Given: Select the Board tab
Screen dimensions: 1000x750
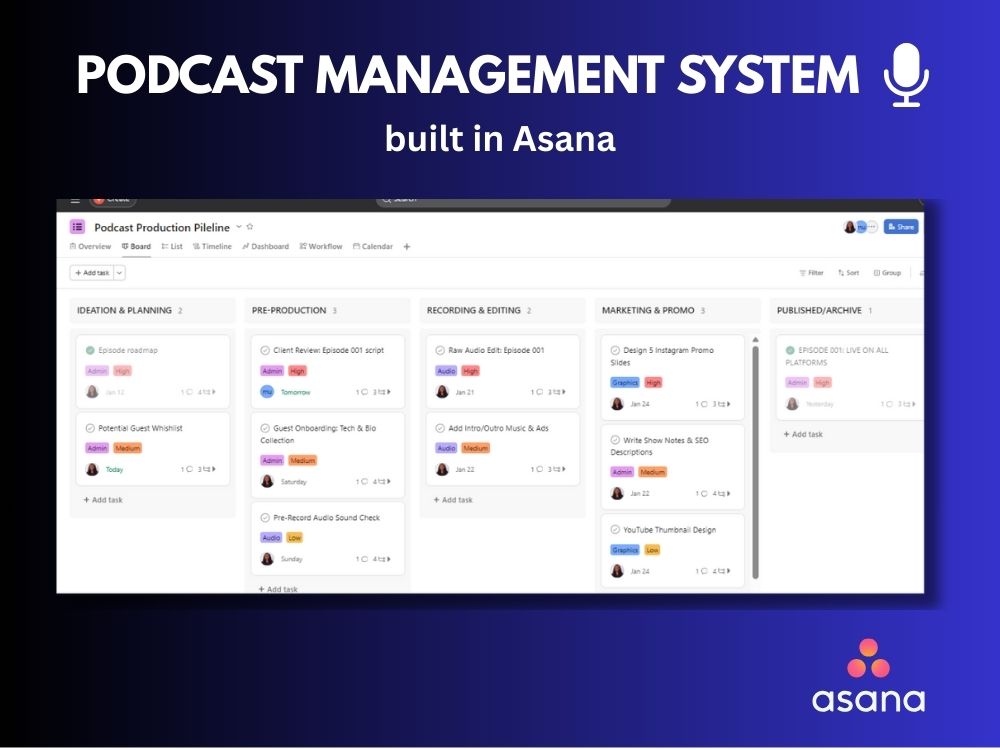Looking at the screenshot, I should tap(136, 246).
